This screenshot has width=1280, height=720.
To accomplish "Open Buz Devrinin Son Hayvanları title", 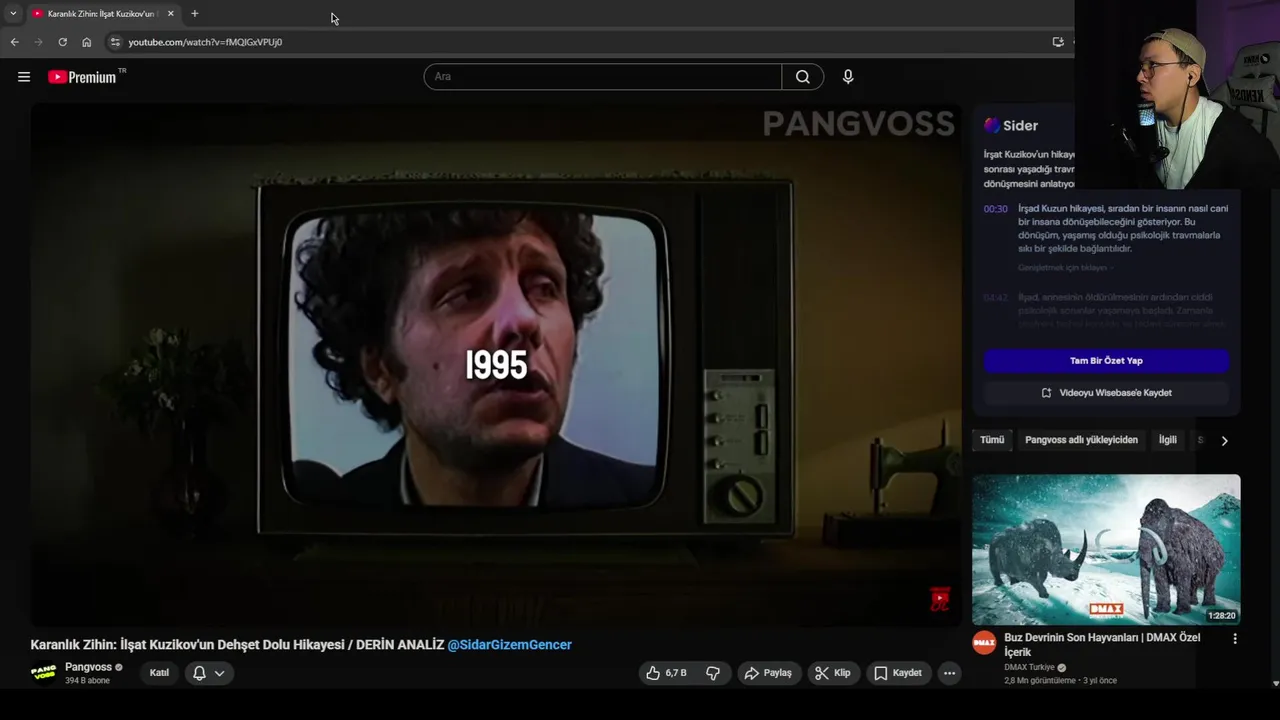I will (x=1102, y=644).
